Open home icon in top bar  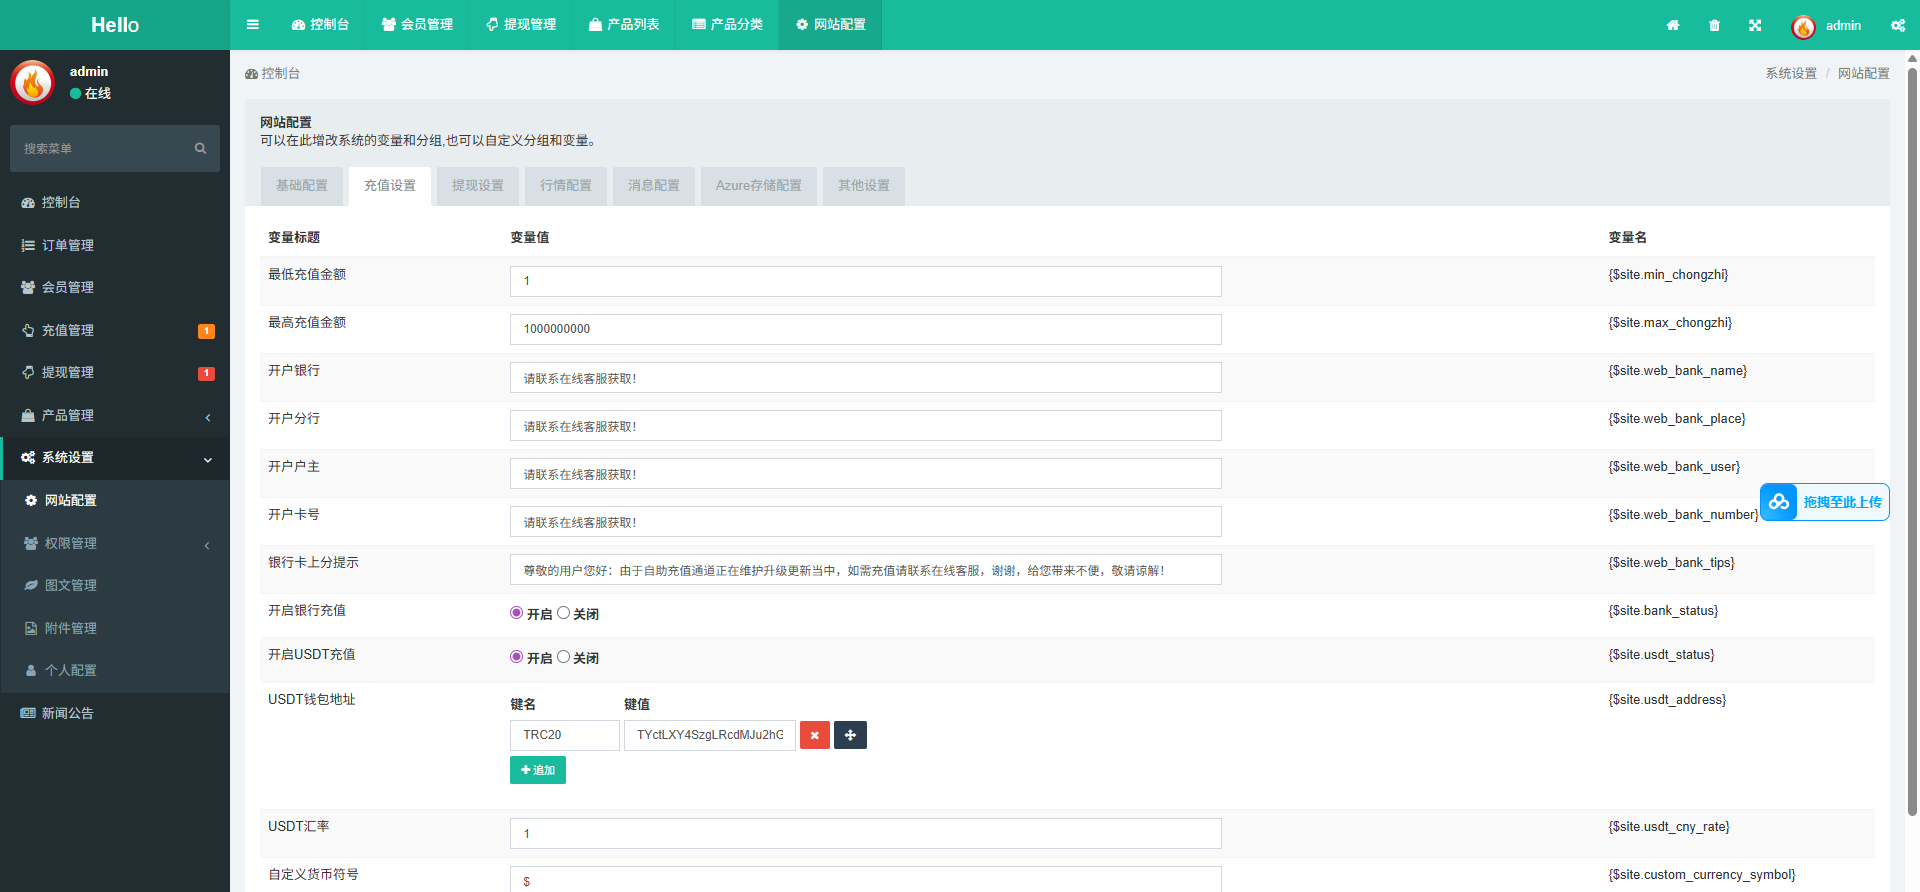(1673, 25)
